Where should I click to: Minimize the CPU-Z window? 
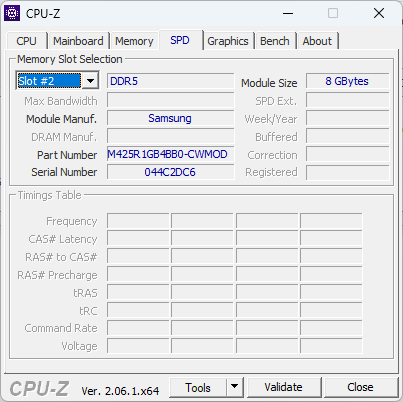pos(288,13)
